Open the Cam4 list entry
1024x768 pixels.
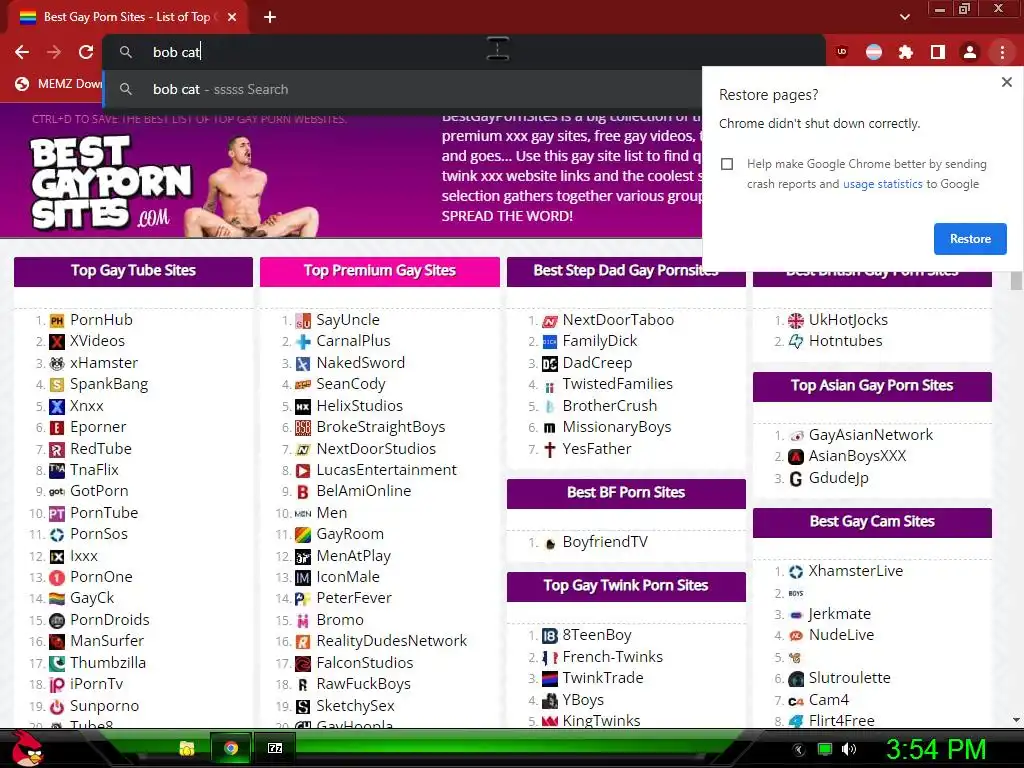[x=828, y=700]
